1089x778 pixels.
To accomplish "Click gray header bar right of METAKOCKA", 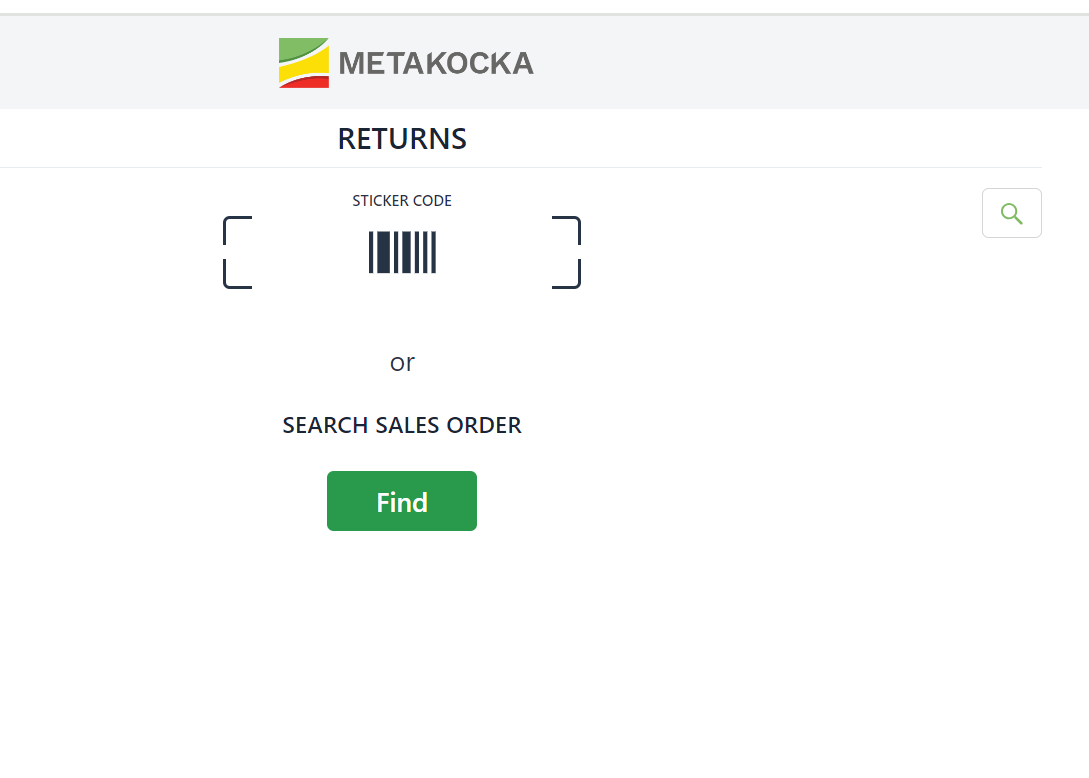I will coord(800,63).
